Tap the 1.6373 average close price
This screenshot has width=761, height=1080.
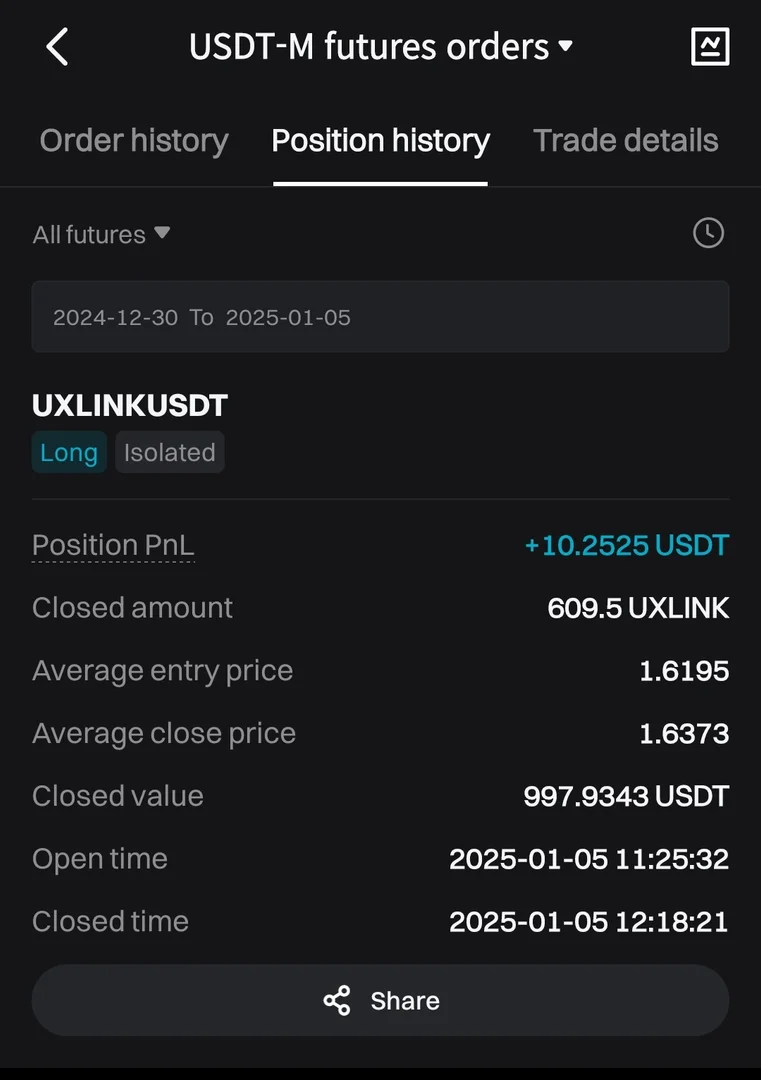point(684,734)
